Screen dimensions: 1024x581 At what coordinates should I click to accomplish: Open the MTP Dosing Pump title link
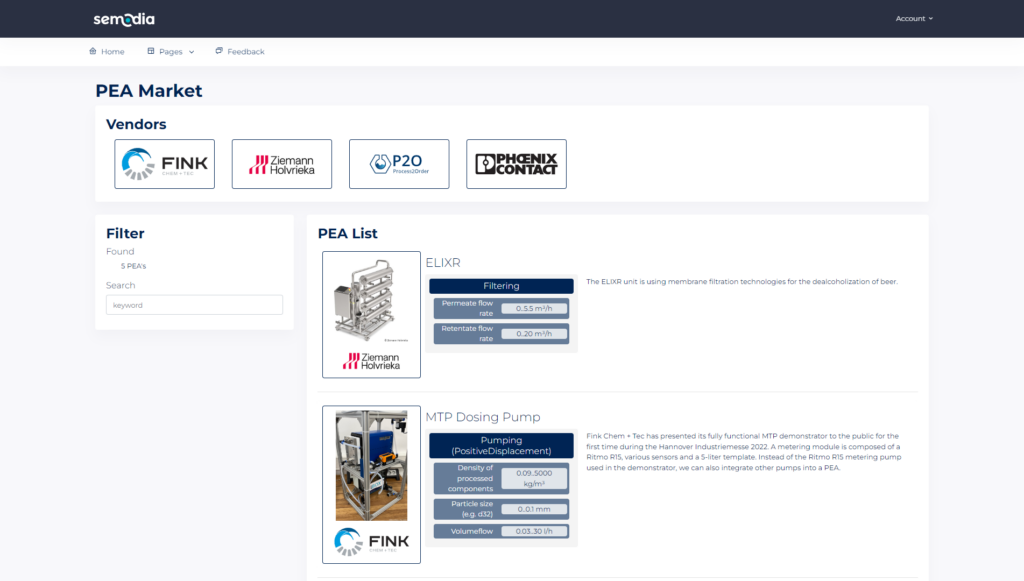click(483, 417)
